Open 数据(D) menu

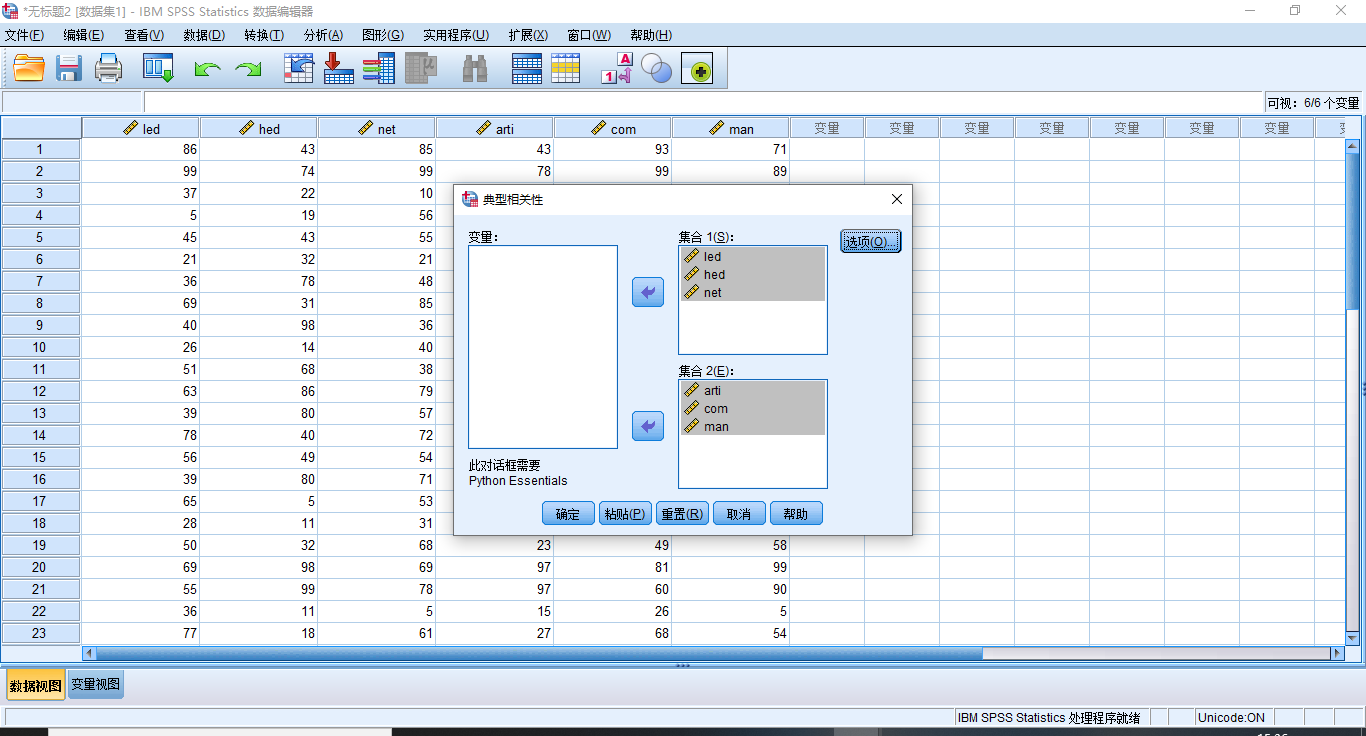(x=204, y=35)
